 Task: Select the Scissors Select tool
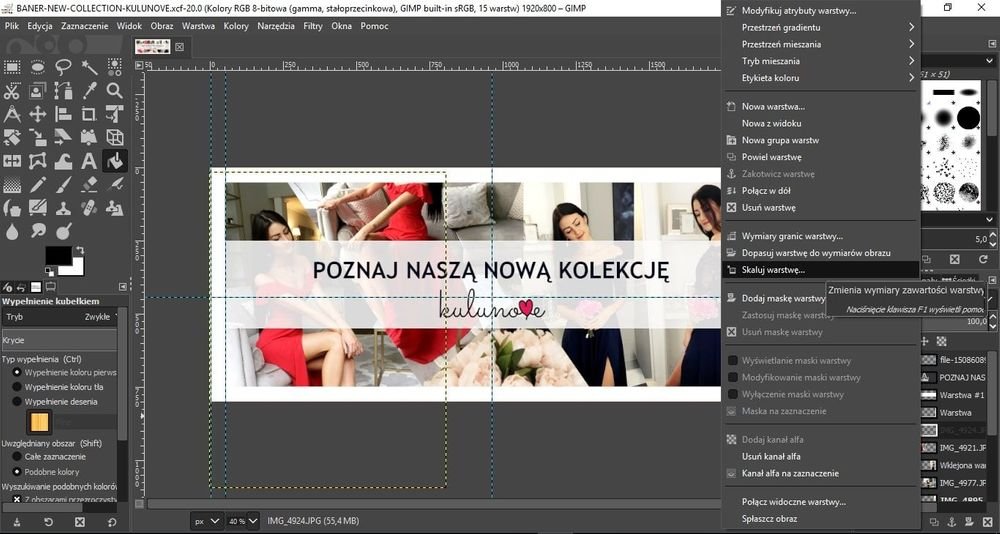pos(12,91)
